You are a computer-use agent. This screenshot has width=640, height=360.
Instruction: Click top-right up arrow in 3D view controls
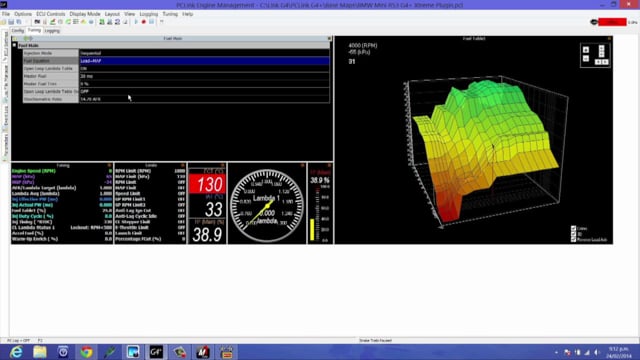(601, 48)
